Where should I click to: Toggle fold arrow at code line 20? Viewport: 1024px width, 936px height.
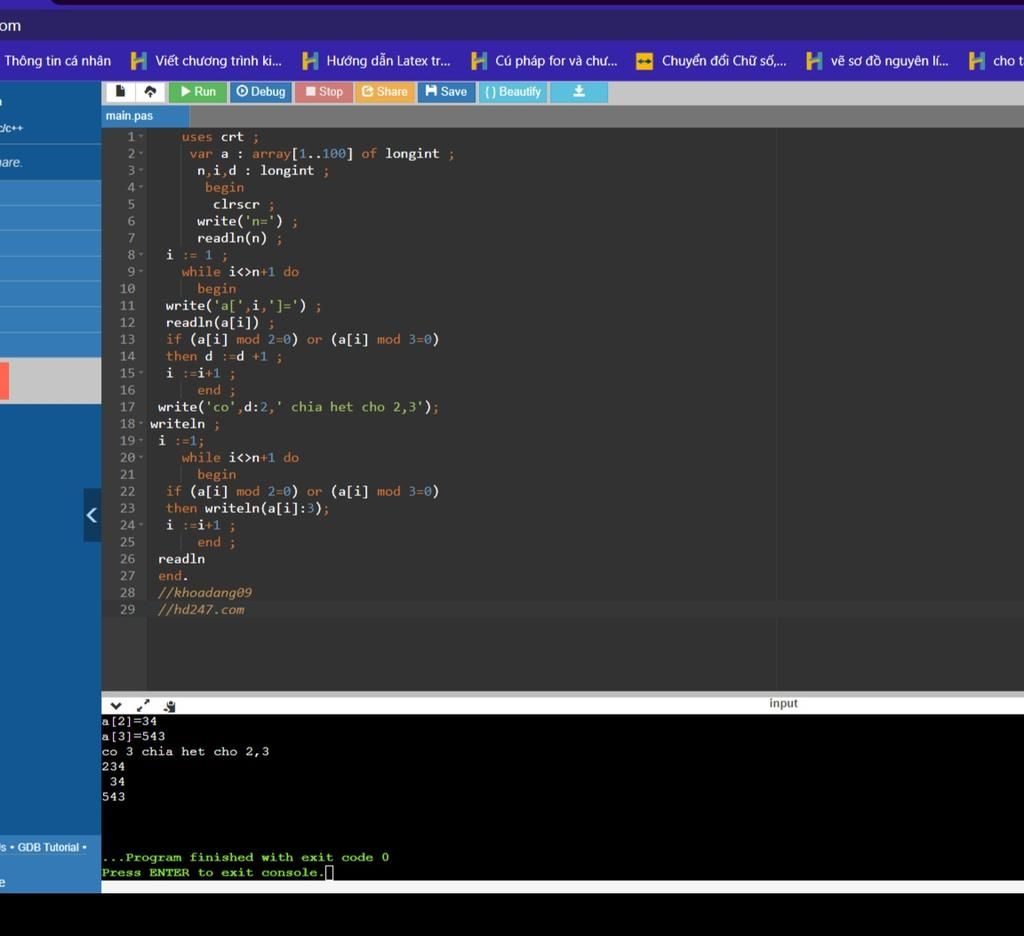[141, 457]
